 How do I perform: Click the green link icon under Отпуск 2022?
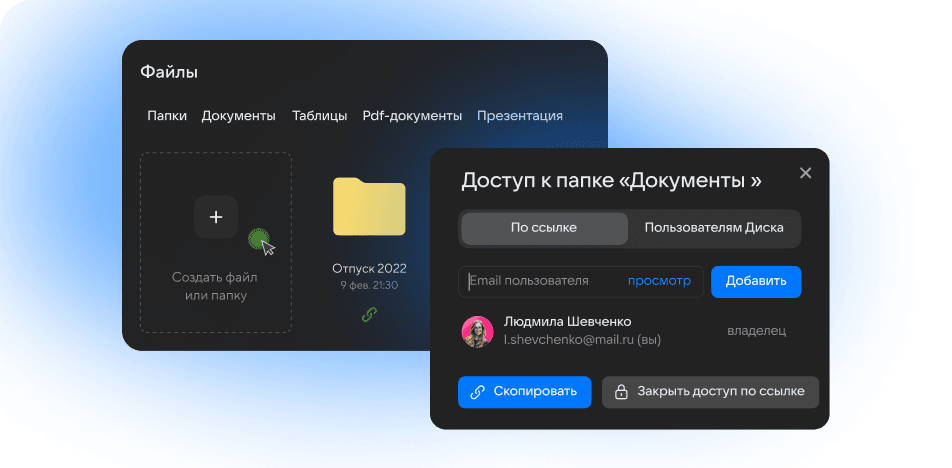point(369,314)
